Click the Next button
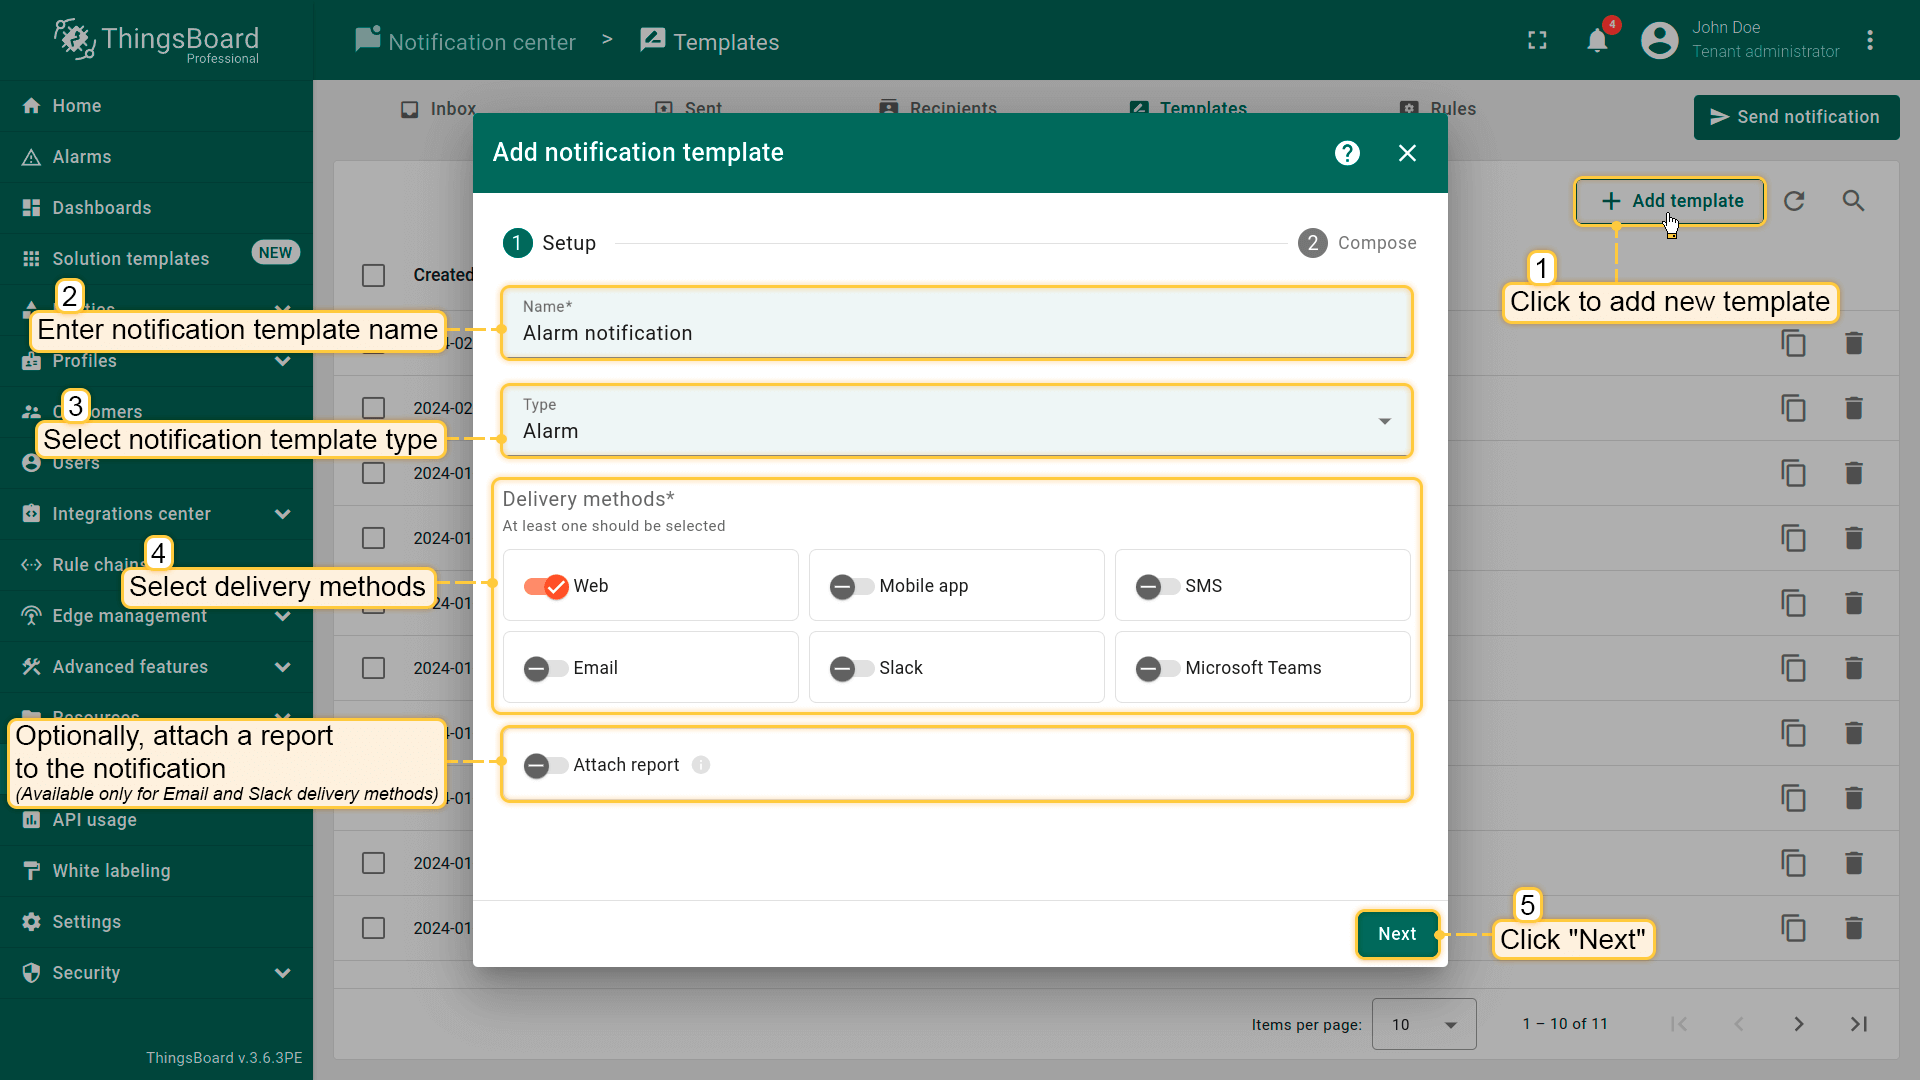The width and height of the screenshot is (1920, 1080). pyautogui.click(x=1396, y=934)
